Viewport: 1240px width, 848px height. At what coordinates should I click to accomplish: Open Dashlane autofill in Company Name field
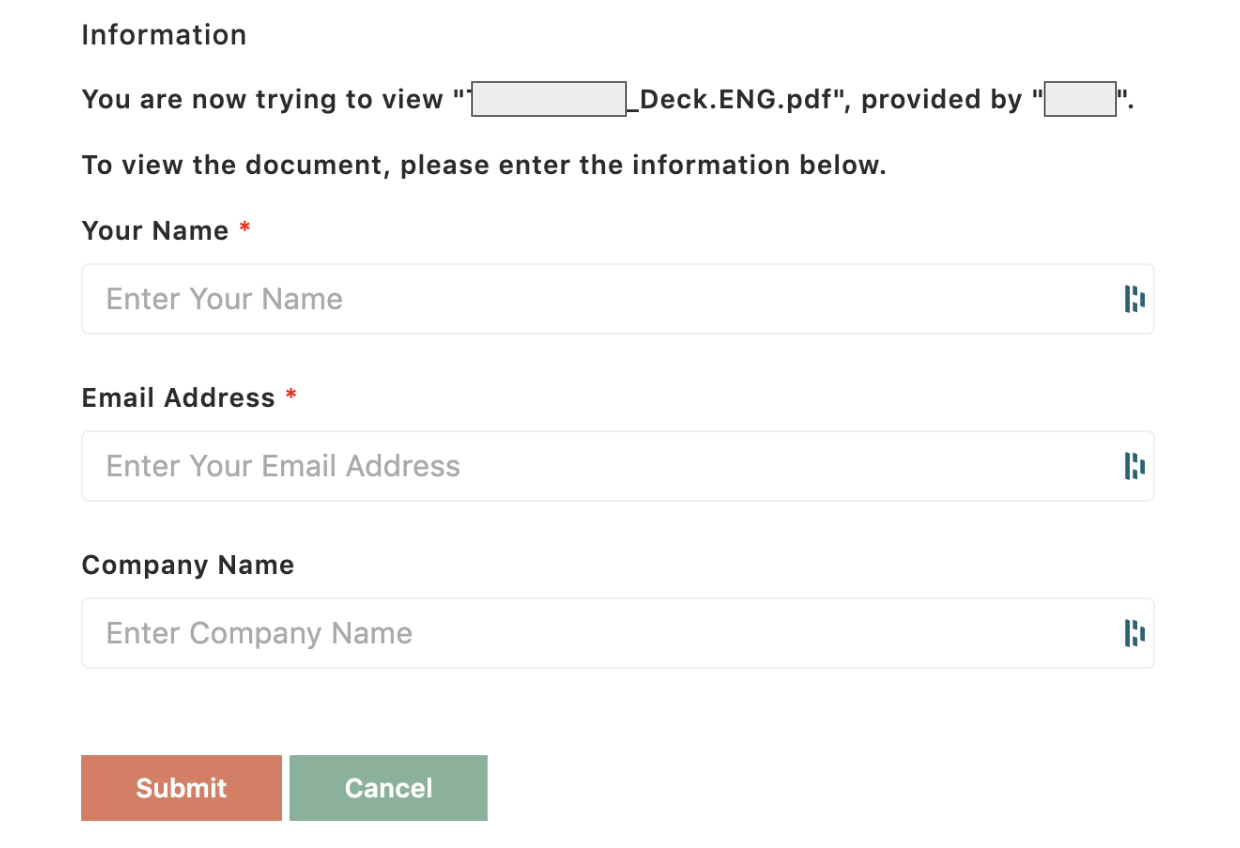tap(1134, 633)
